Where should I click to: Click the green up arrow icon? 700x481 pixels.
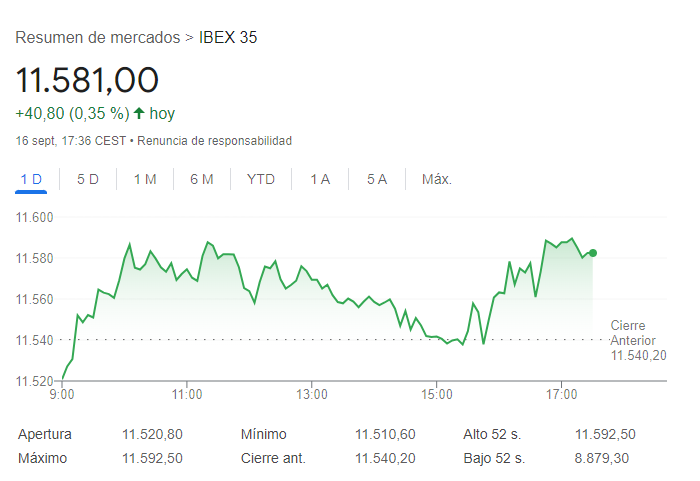click(138, 113)
